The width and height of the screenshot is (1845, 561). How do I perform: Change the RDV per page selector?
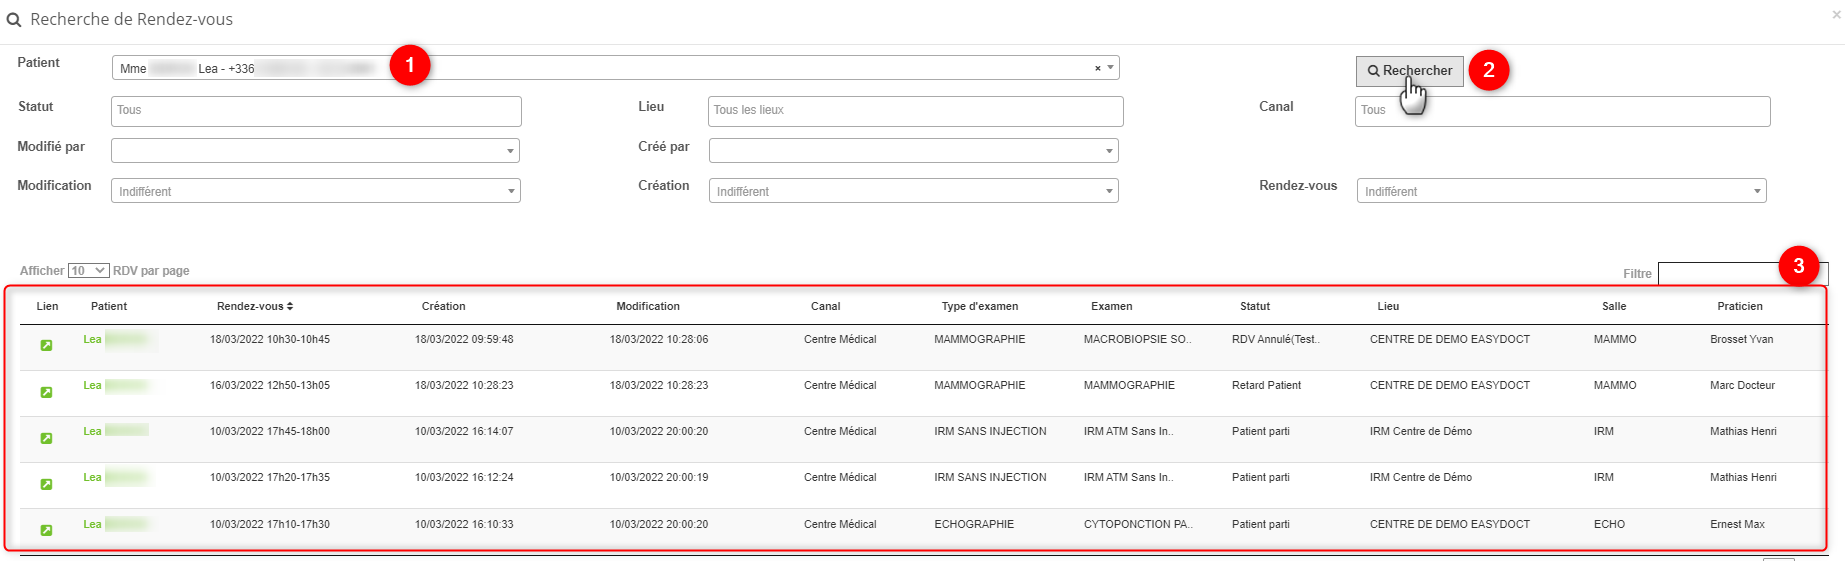(x=88, y=271)
